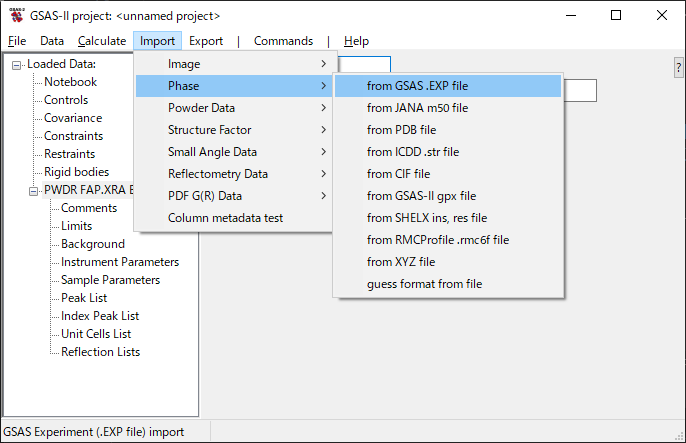This screenshot has width=686, height=443.
Task: Open Reflection Lists in the tree
Action: (100, 352)
